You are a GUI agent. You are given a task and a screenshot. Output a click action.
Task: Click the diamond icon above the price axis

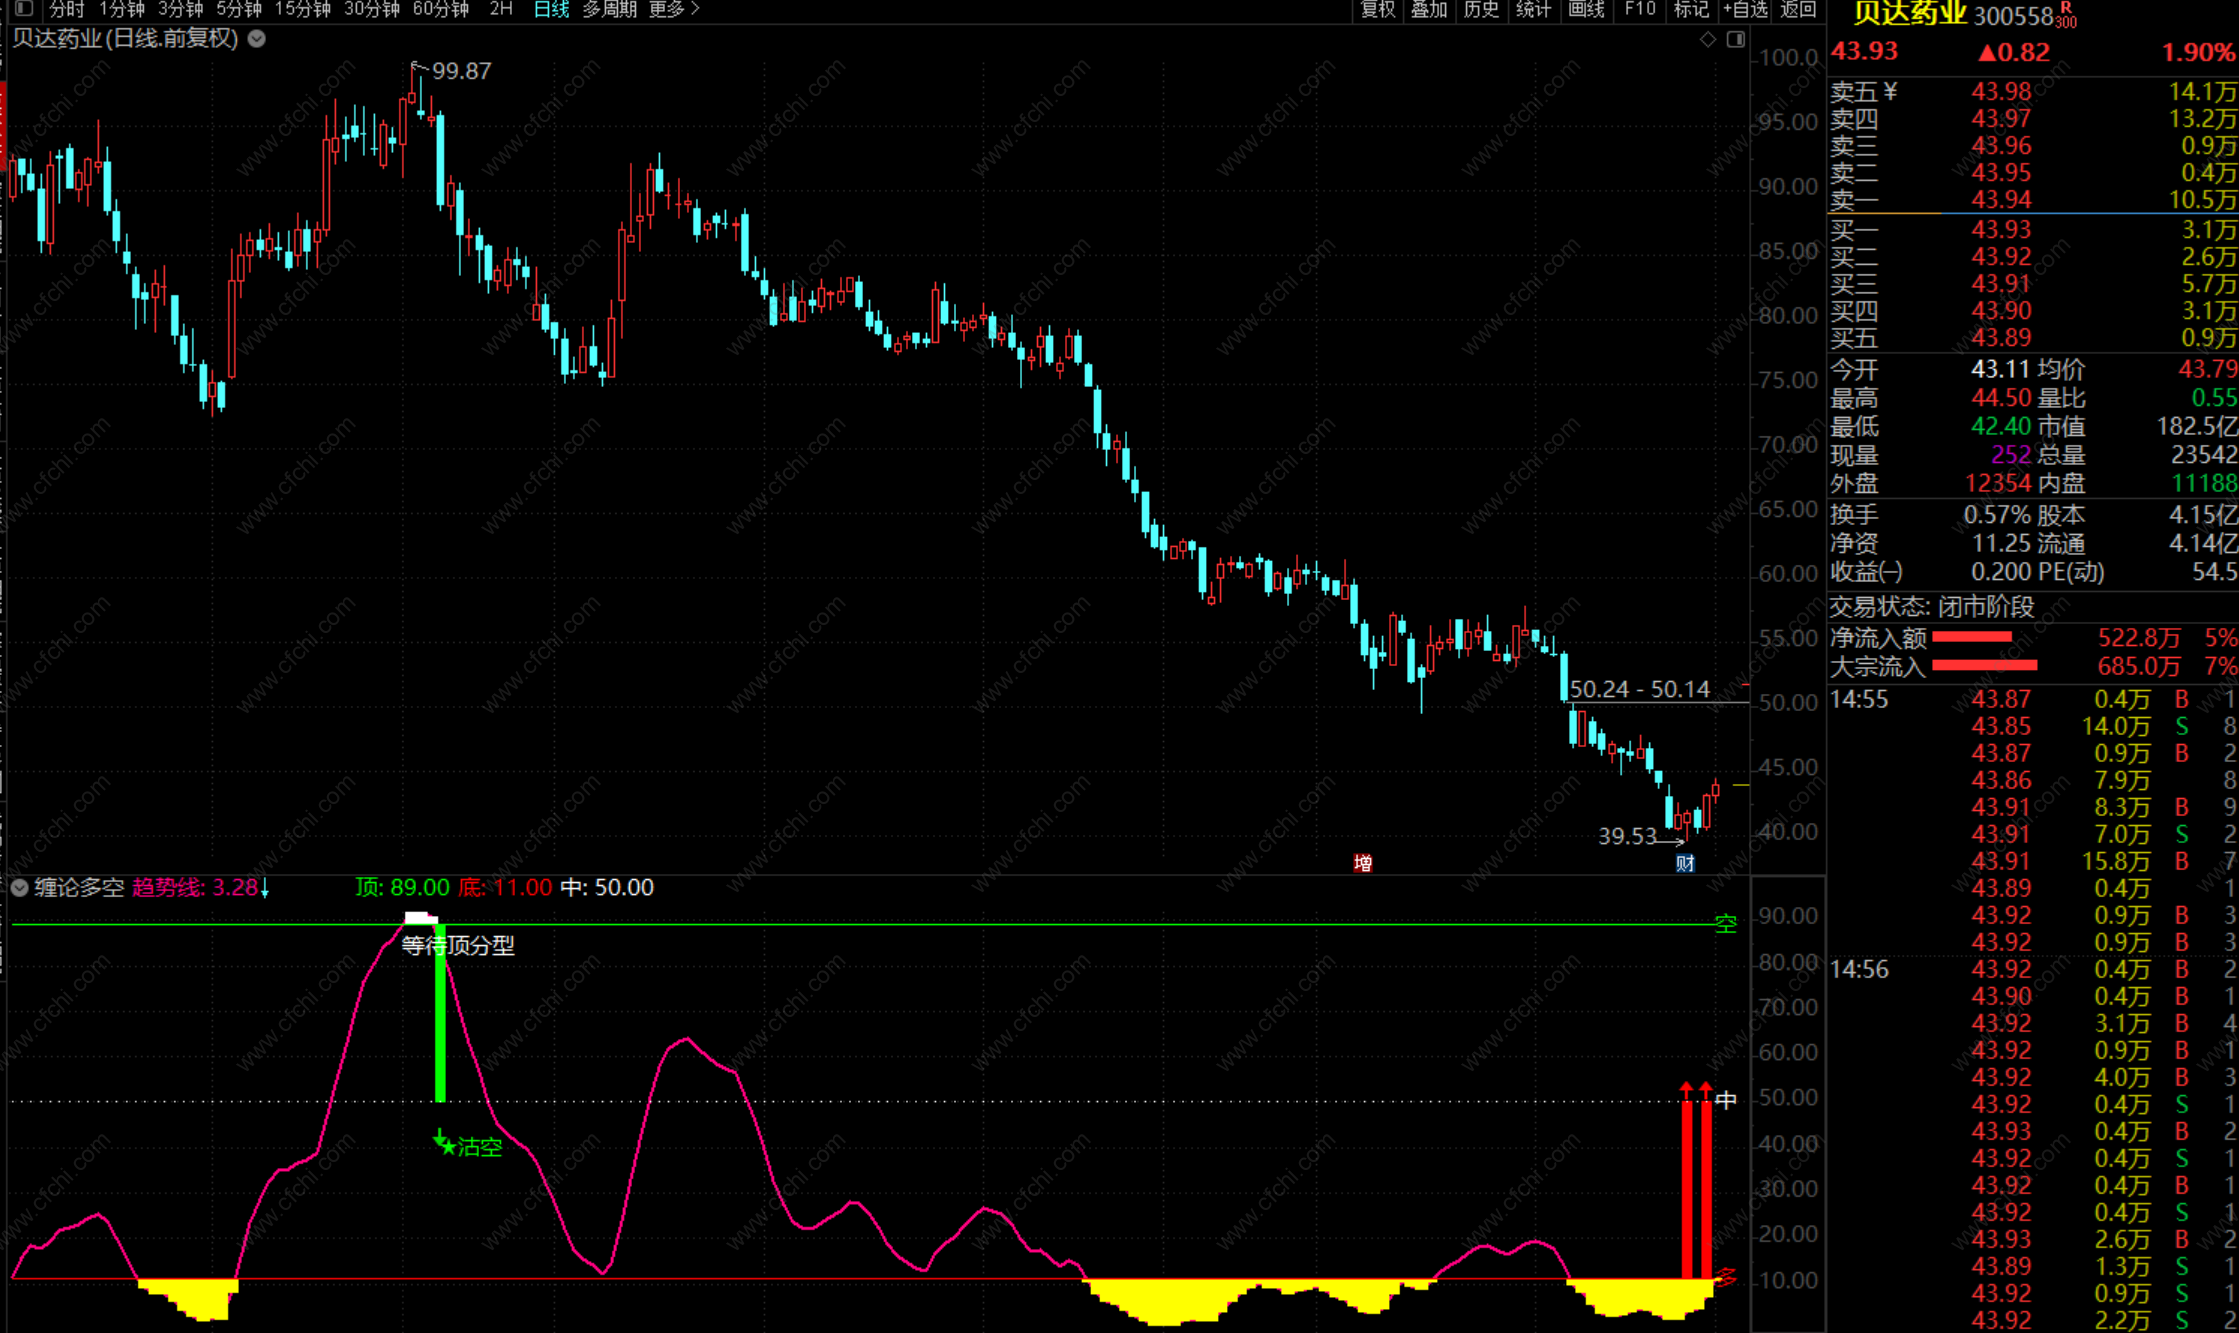tap(1708, 39)
